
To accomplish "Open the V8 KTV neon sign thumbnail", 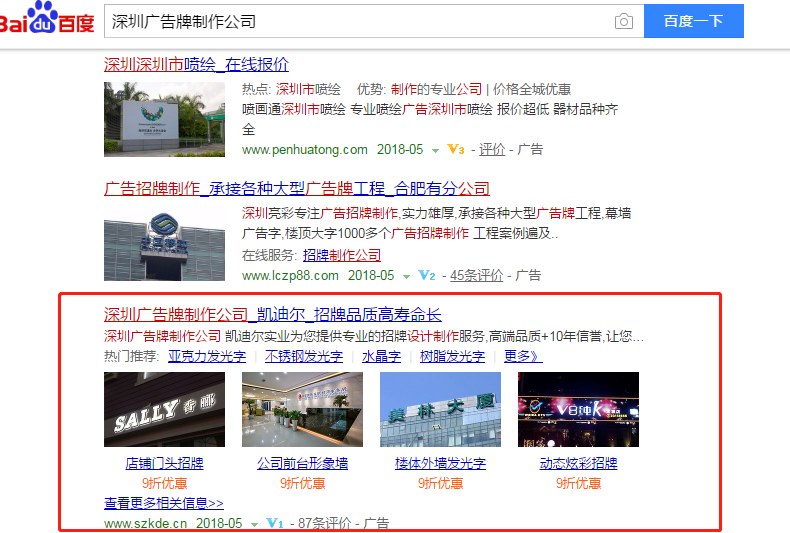I will click(x=578, y=410).
